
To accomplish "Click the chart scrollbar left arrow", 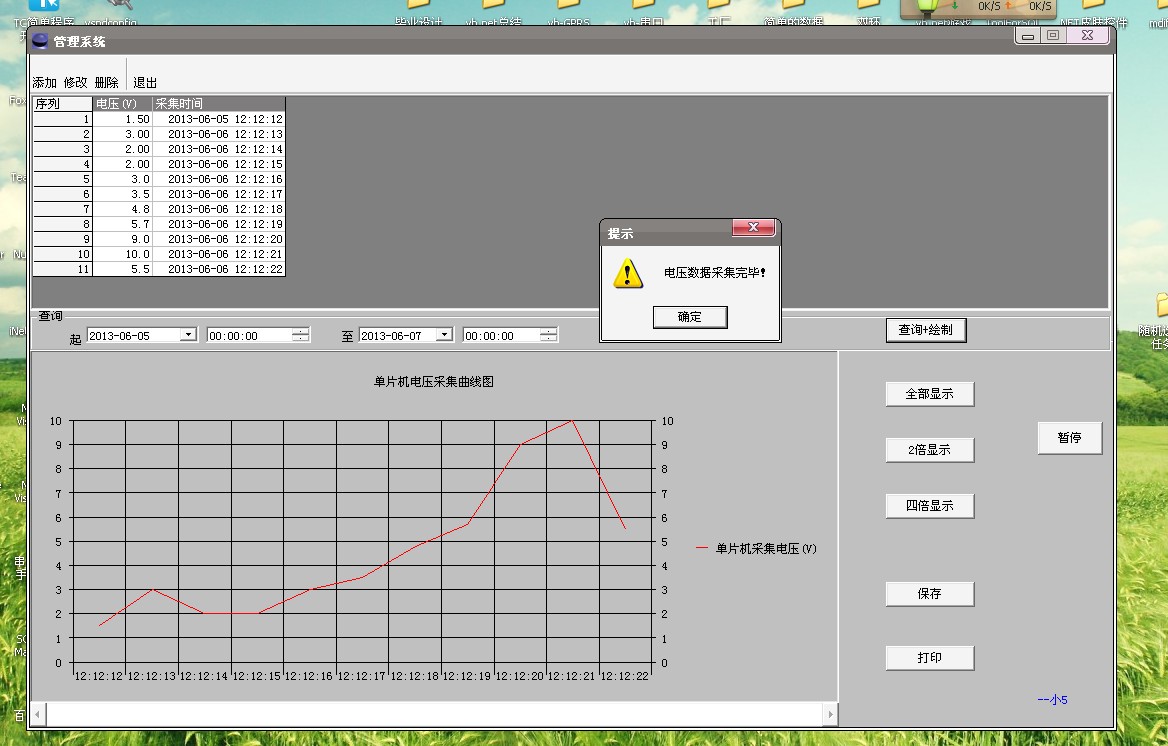I will (38, 715).
